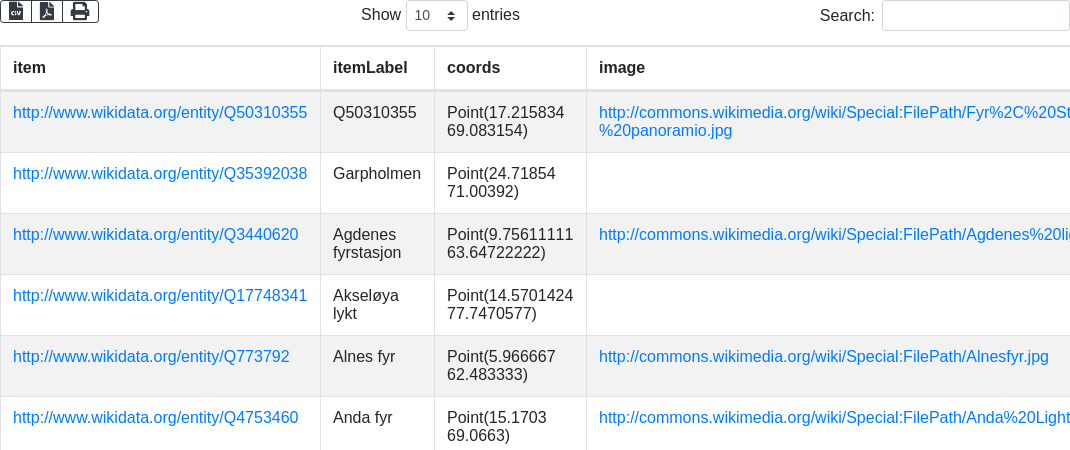Export the table as PDF
Screen dimensions: 1070x450
coord(47,11)
